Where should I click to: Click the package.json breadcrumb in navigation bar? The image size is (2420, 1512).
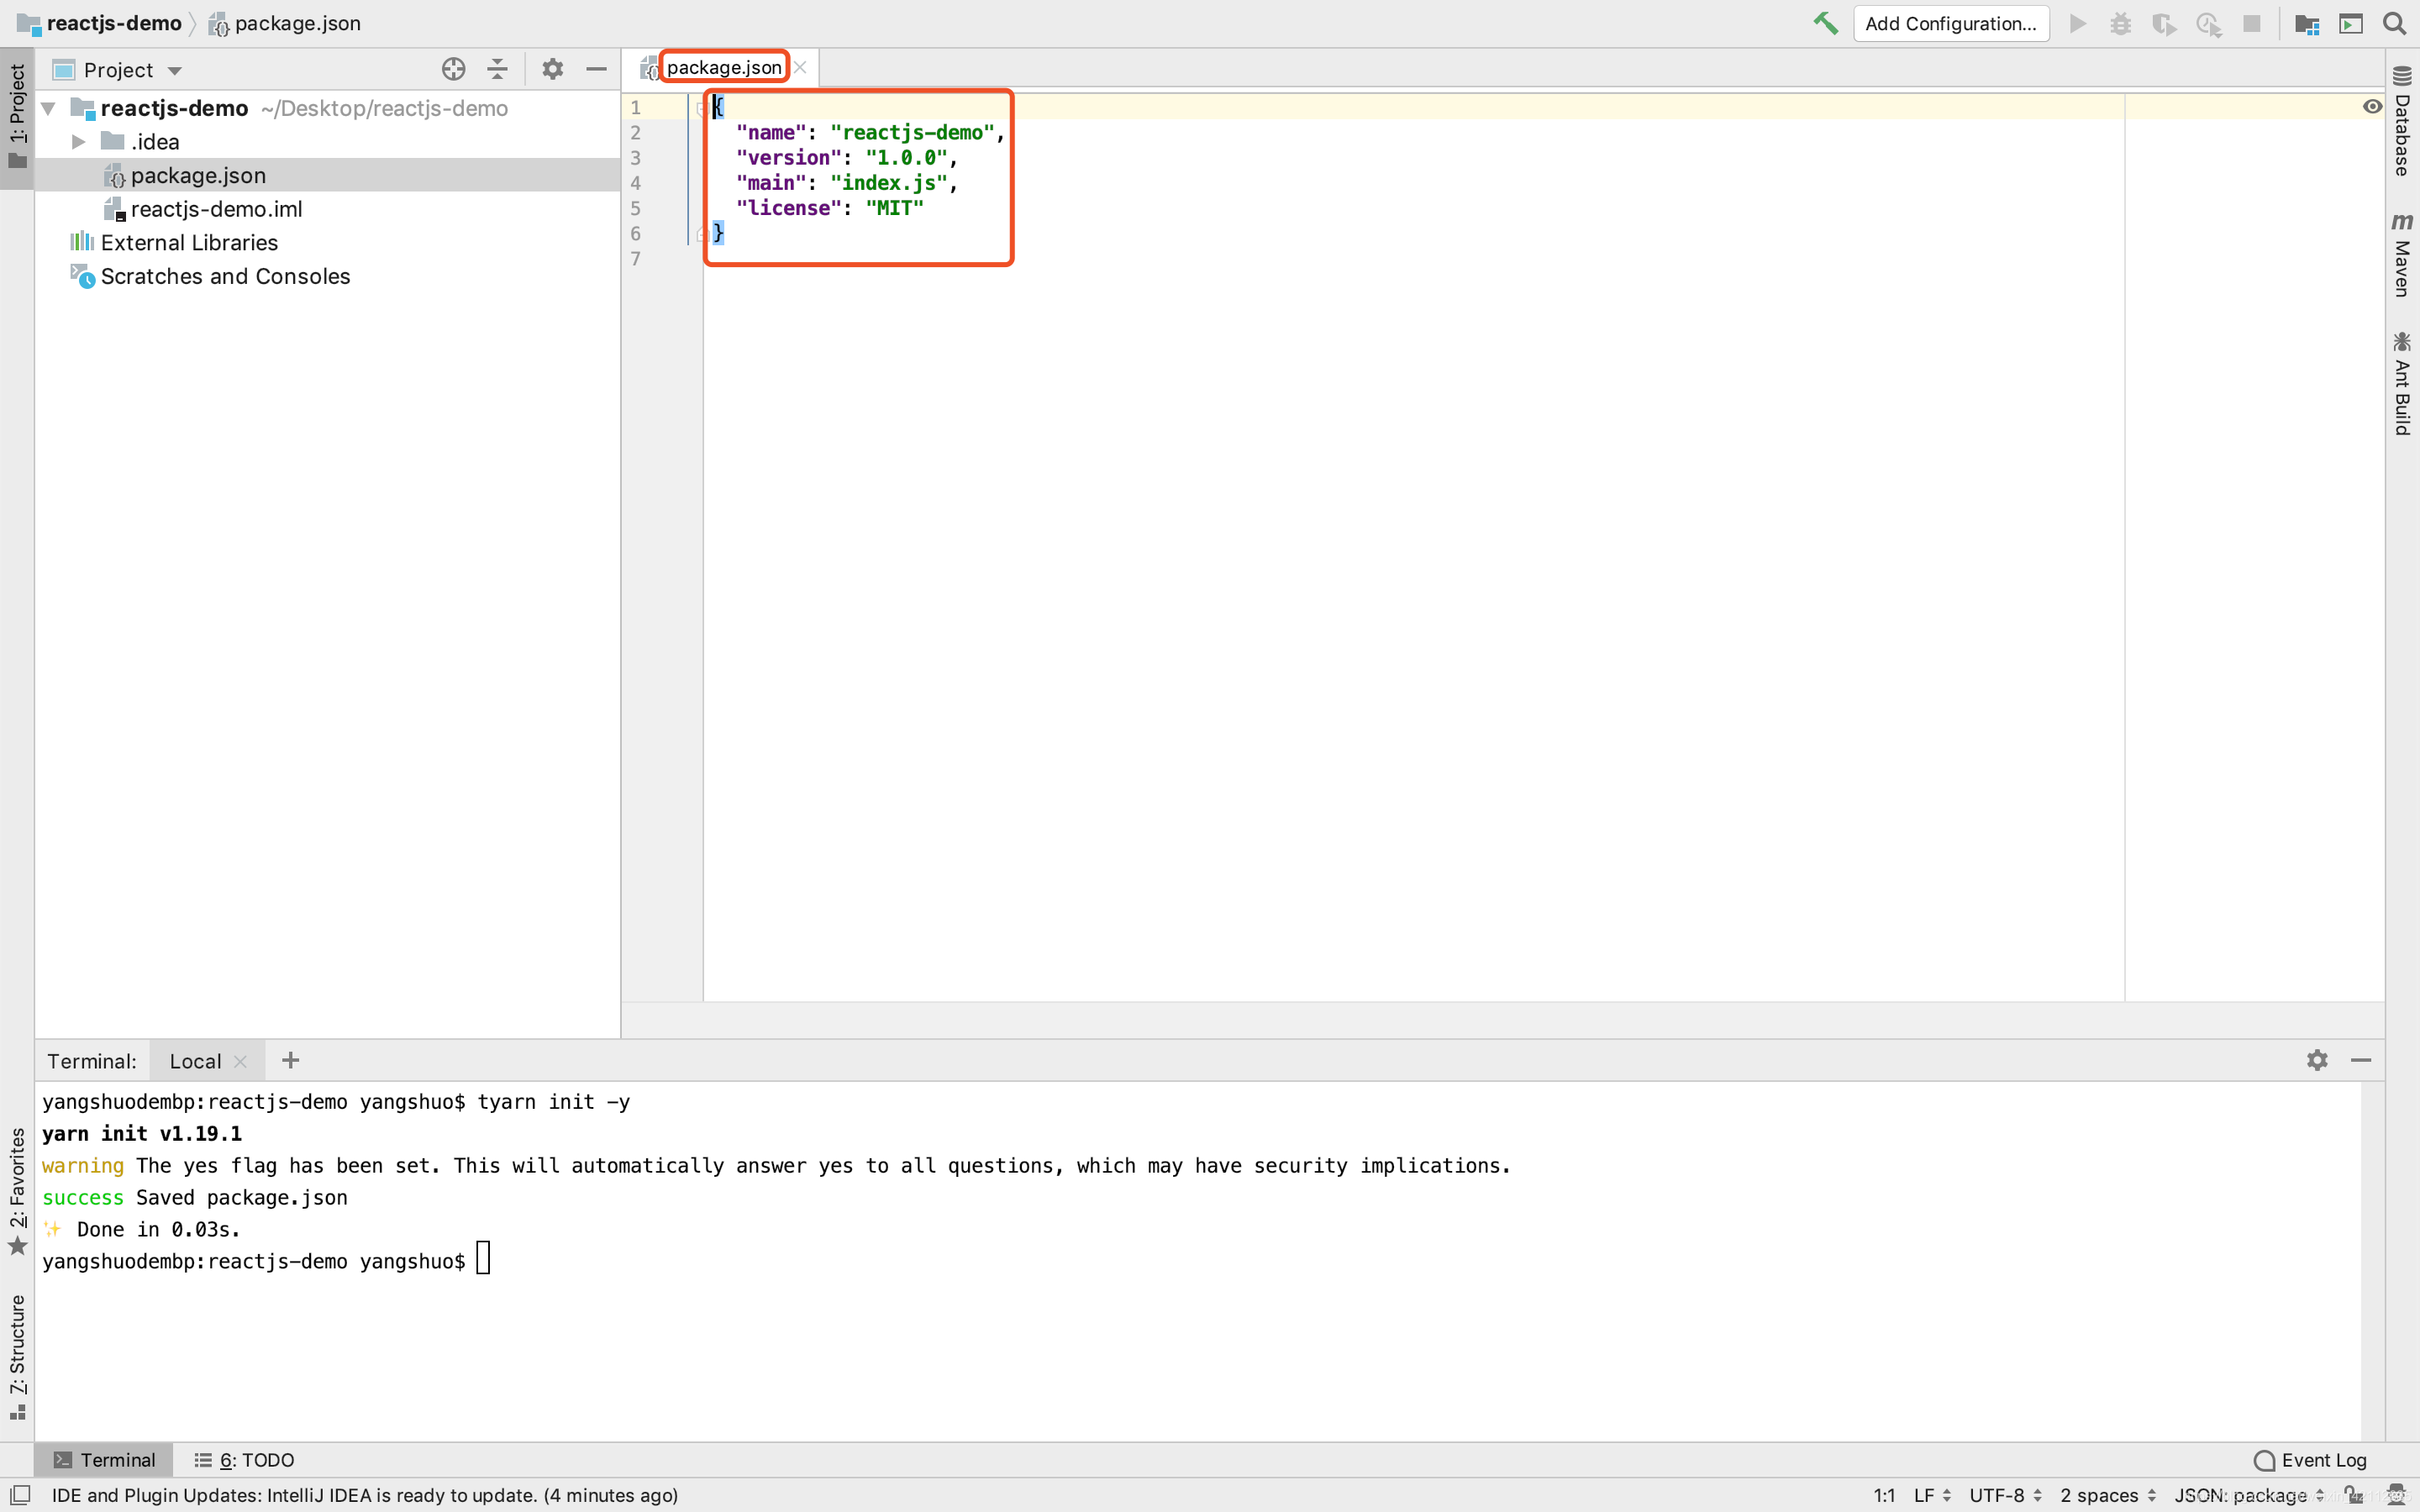pyautogui.click(x=285, y=23)
